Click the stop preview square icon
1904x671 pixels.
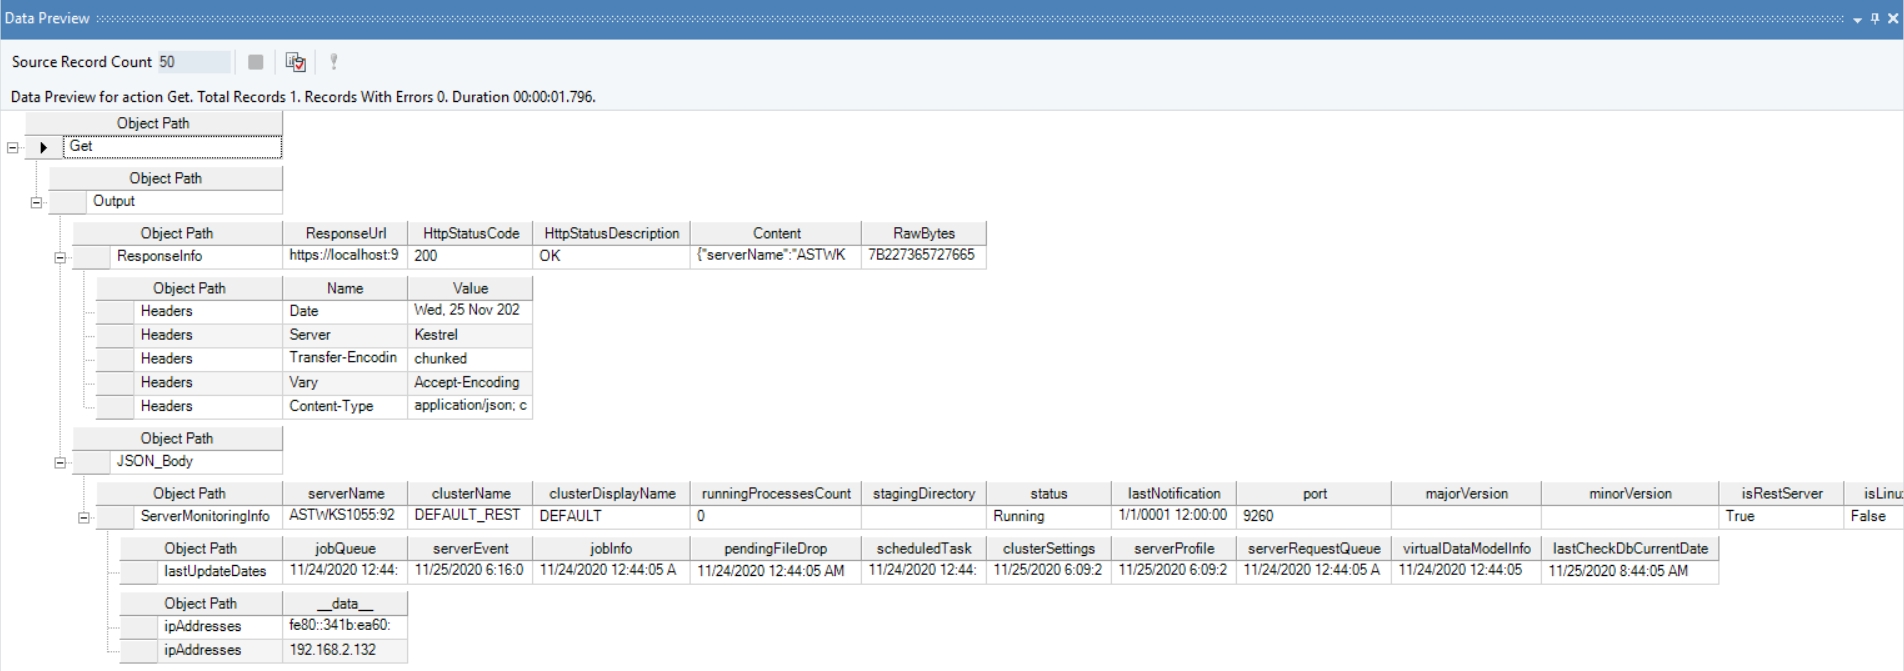pyautogui.click(x=256, y=62)
